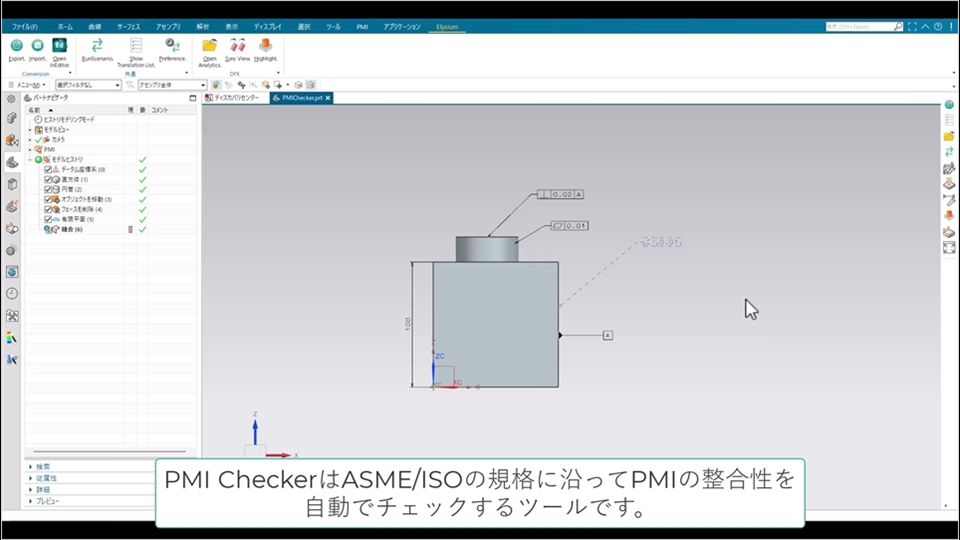Click the Export icon in Conversion group
Screen dimensions: 960x540
coord(17,46)
